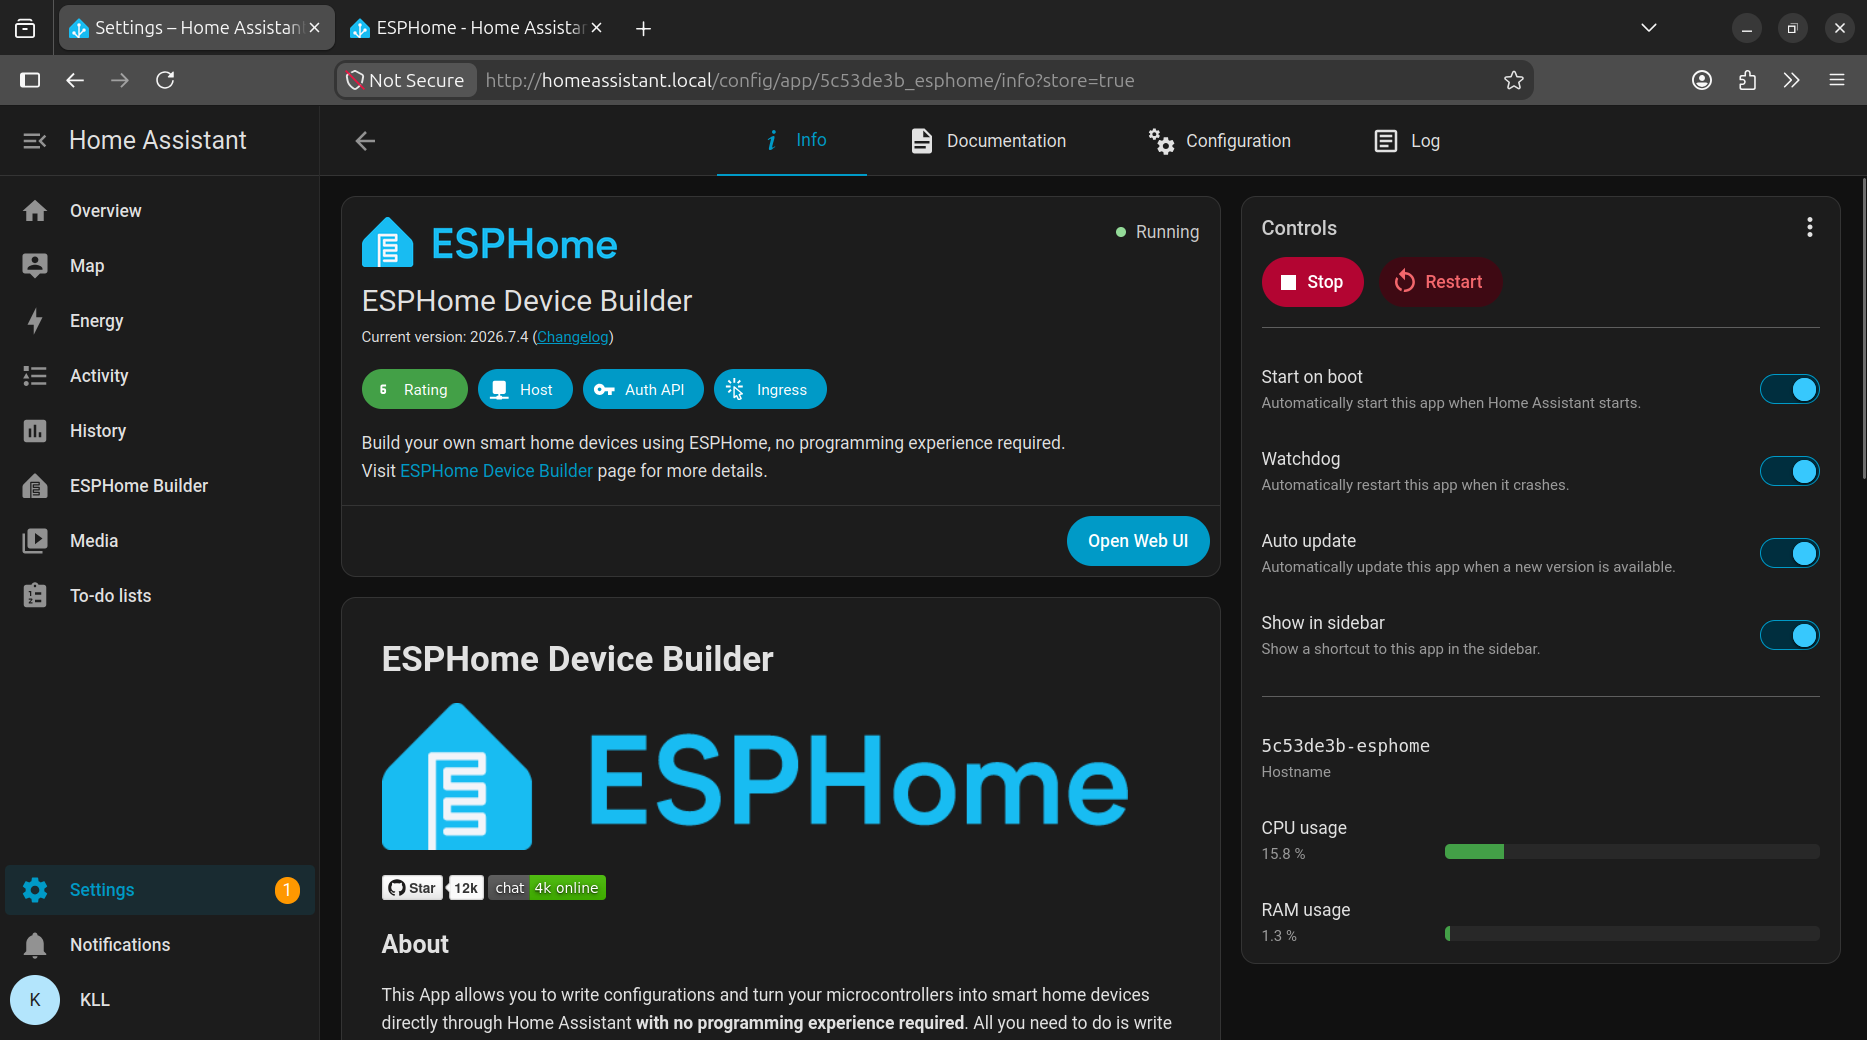1867x1040 pixels.
Task: Click the 12k GitHub star count badge
Action: 465,888
